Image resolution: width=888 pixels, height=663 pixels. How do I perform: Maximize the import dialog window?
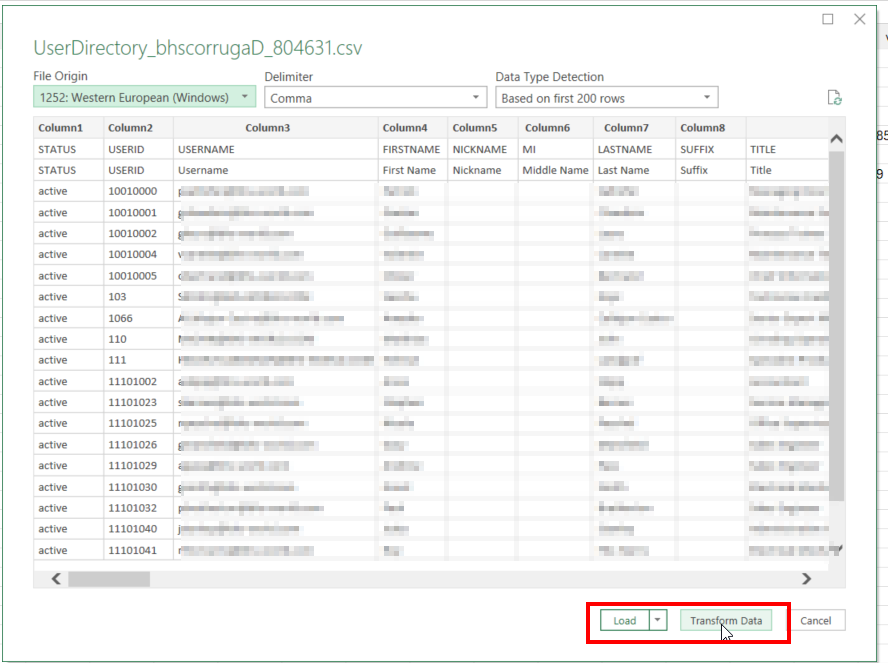[827, 19]
